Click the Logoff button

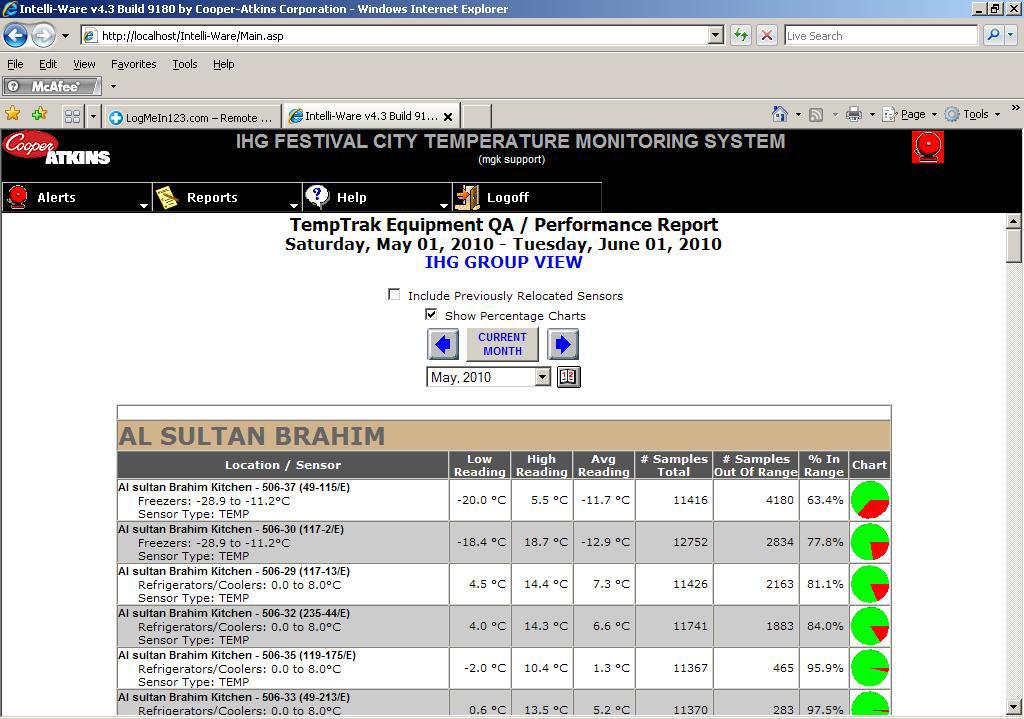(x=526, y=197)
